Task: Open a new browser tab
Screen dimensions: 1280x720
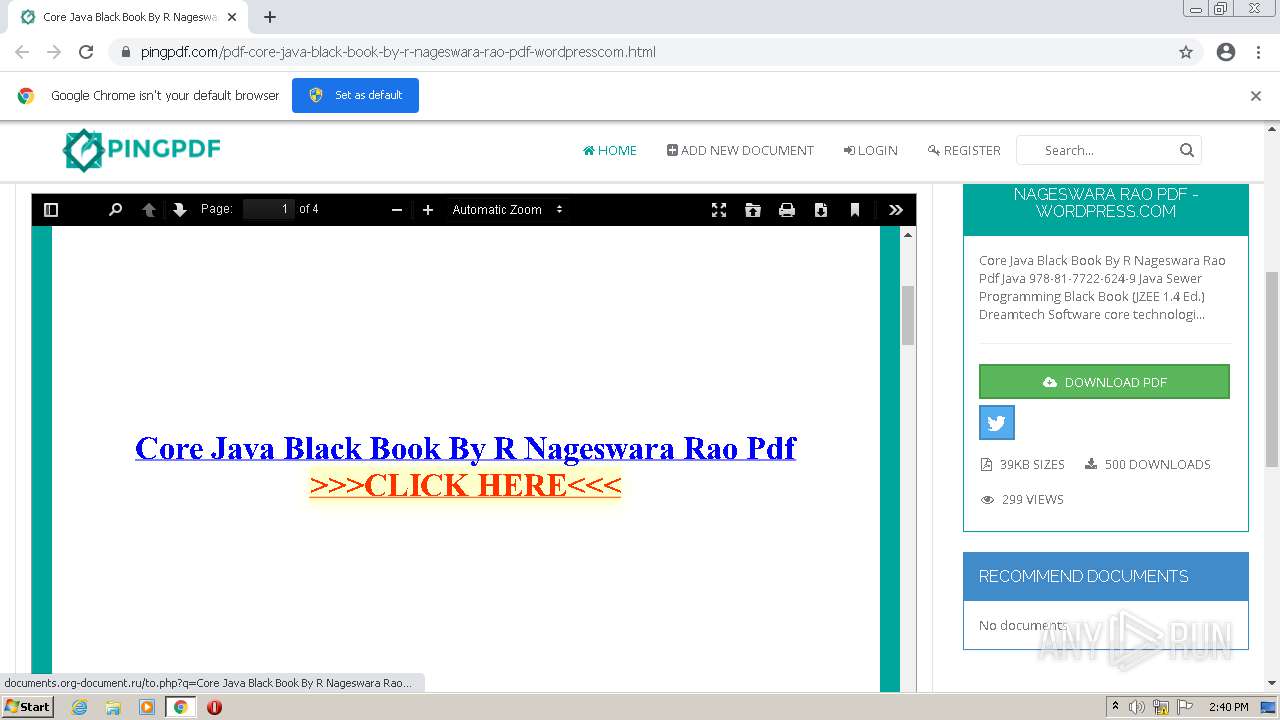Action: point(270,17)
